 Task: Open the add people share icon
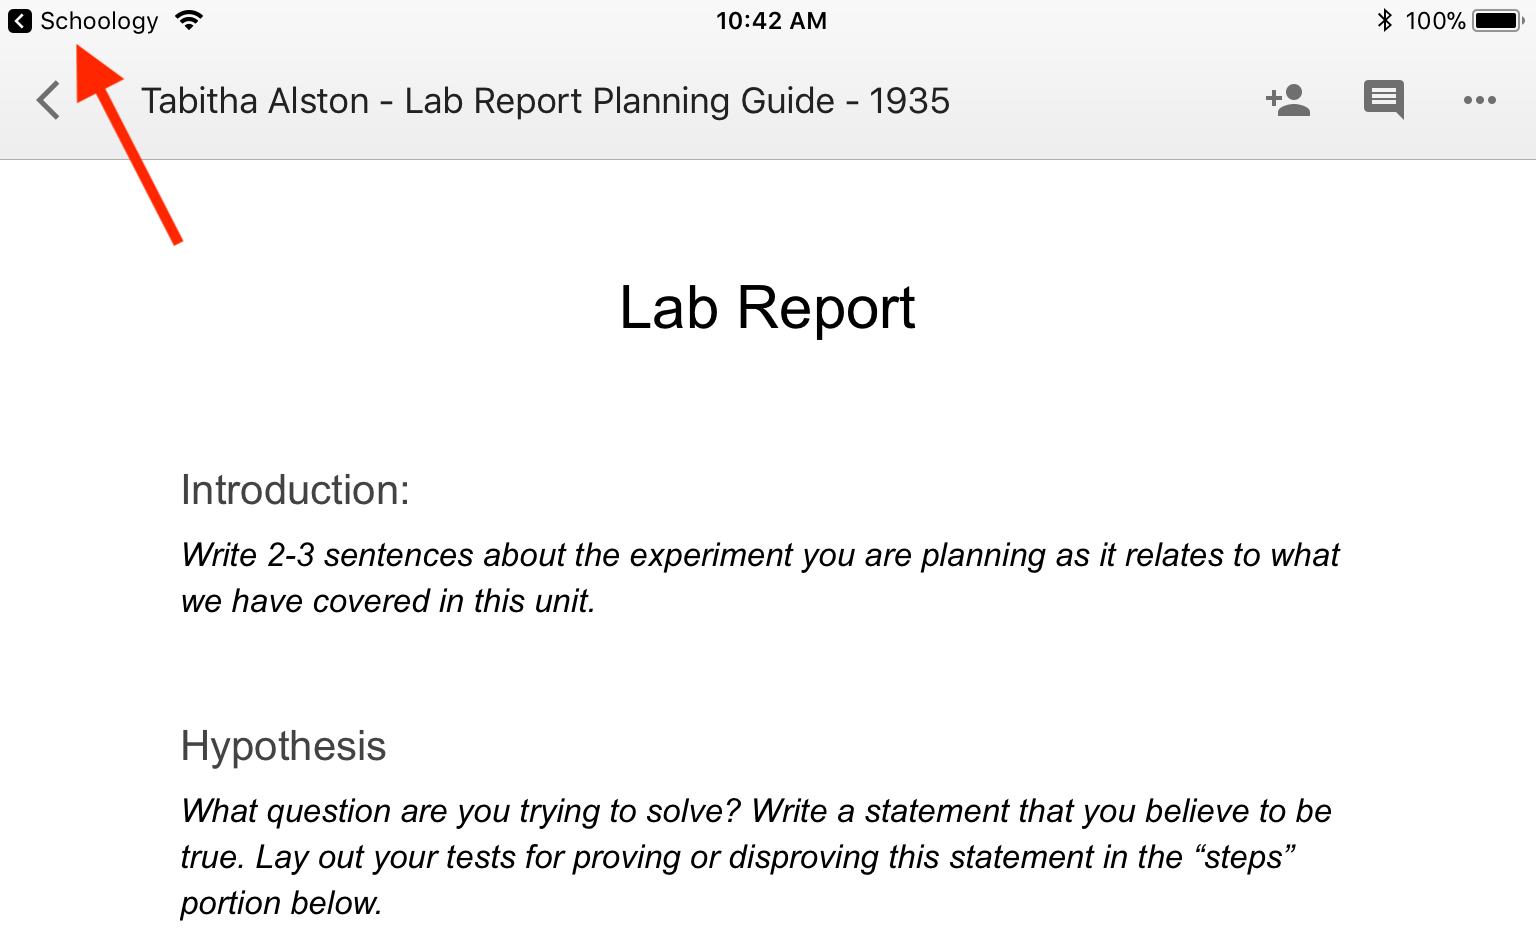coord(1288,100)
